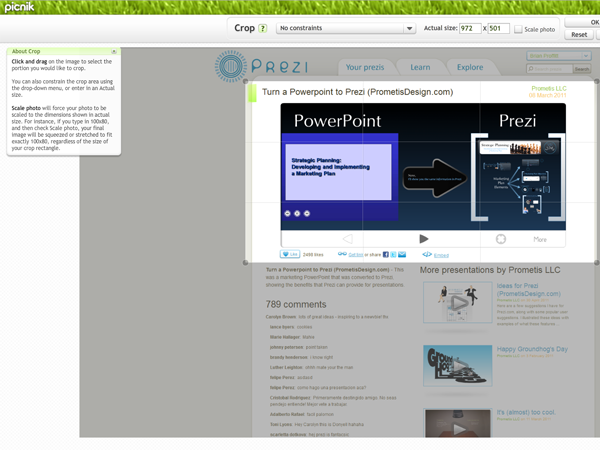
Task: Click the Luther Leighton comment
Action: click(x=311, y=367)
